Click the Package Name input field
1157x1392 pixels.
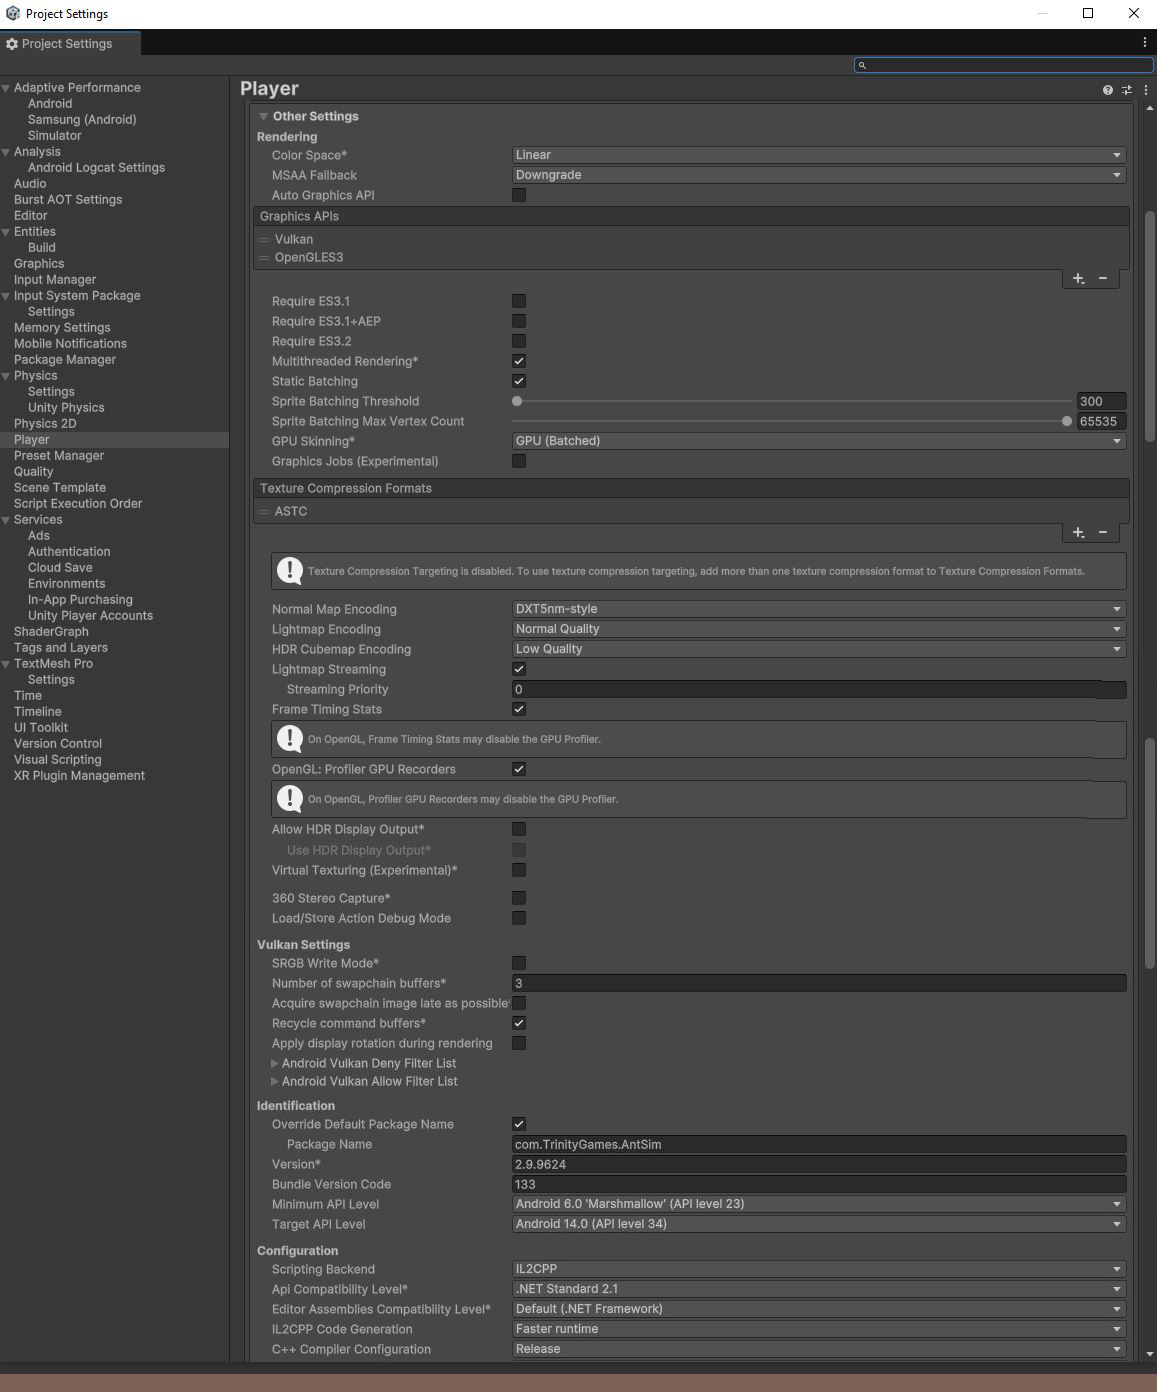tap(817, 1144)
